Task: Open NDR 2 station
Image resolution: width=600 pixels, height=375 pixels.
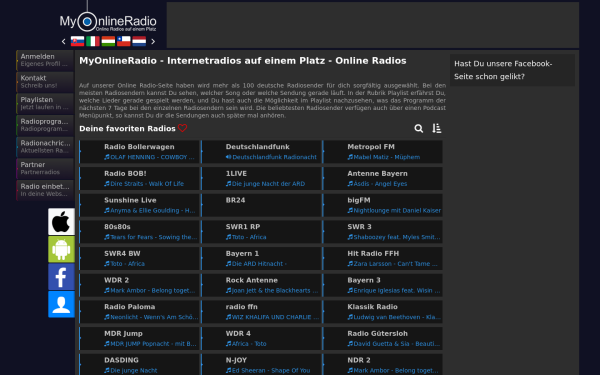Action: click(x=383, y=364)
